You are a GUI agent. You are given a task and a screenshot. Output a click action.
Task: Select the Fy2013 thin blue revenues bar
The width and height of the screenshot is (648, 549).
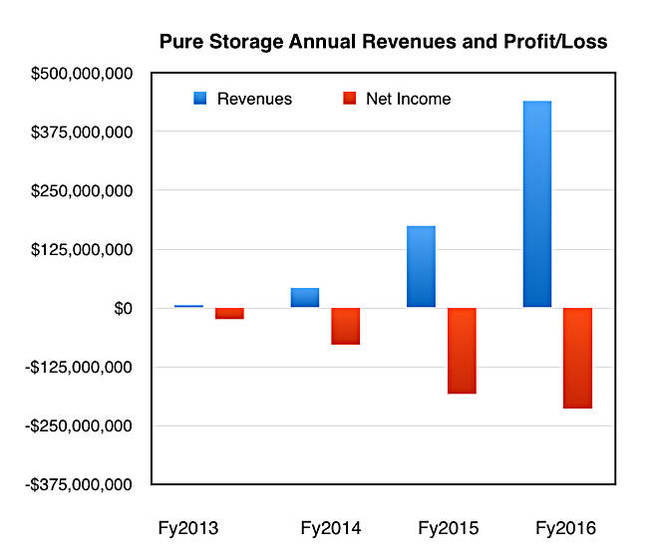click(189, 306)
